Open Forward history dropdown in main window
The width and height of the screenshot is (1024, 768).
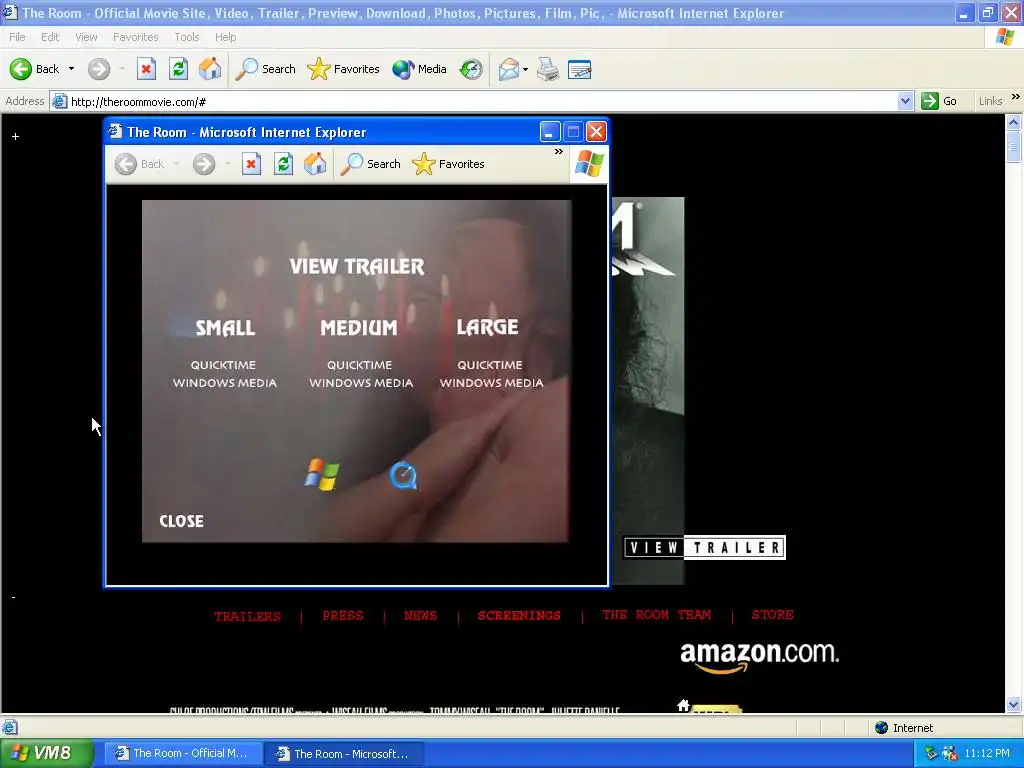(122, 69)
